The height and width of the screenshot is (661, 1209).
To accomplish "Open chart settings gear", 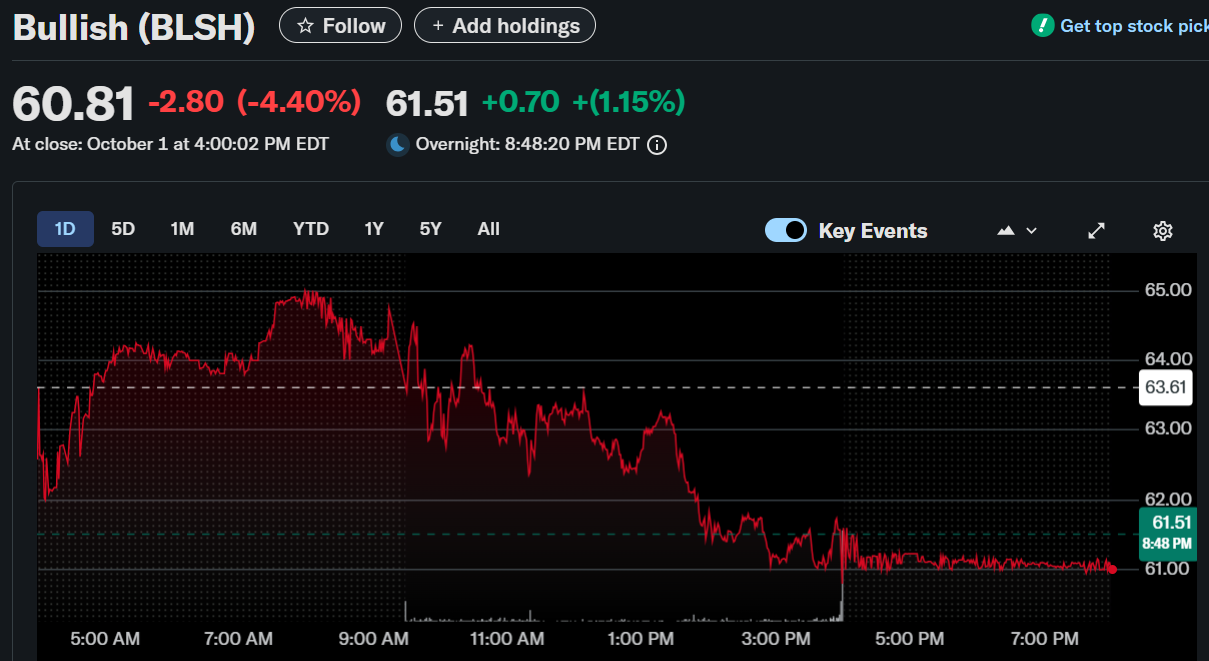I will (x=1162, y=231).
